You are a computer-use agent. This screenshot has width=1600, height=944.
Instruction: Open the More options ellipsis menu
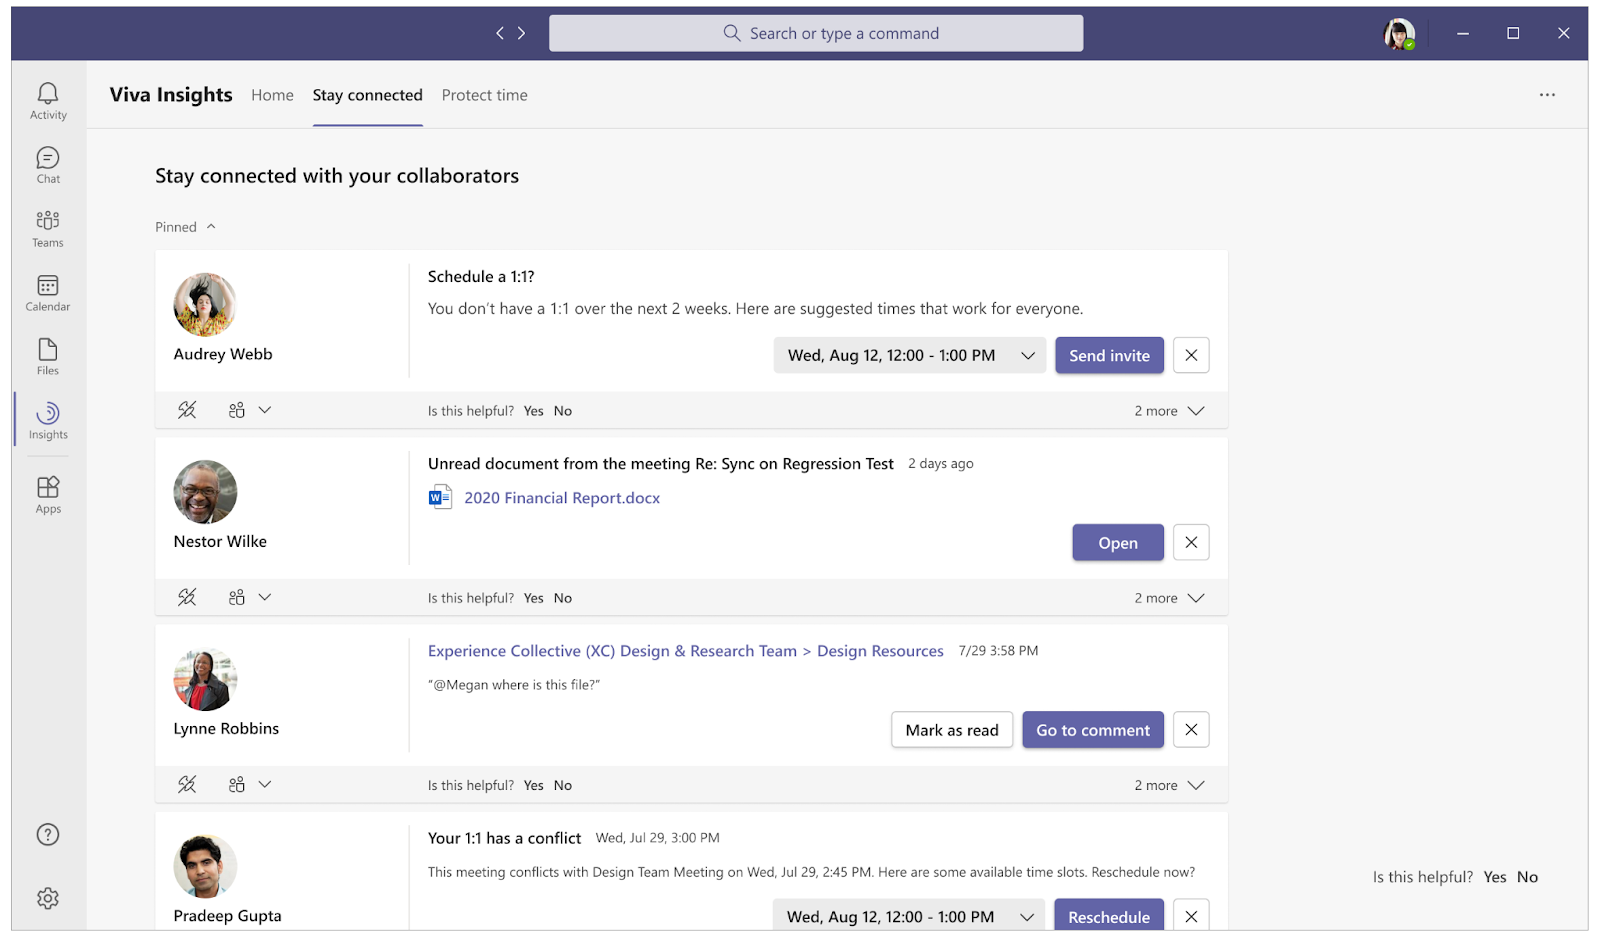[x=1547, y=95]
